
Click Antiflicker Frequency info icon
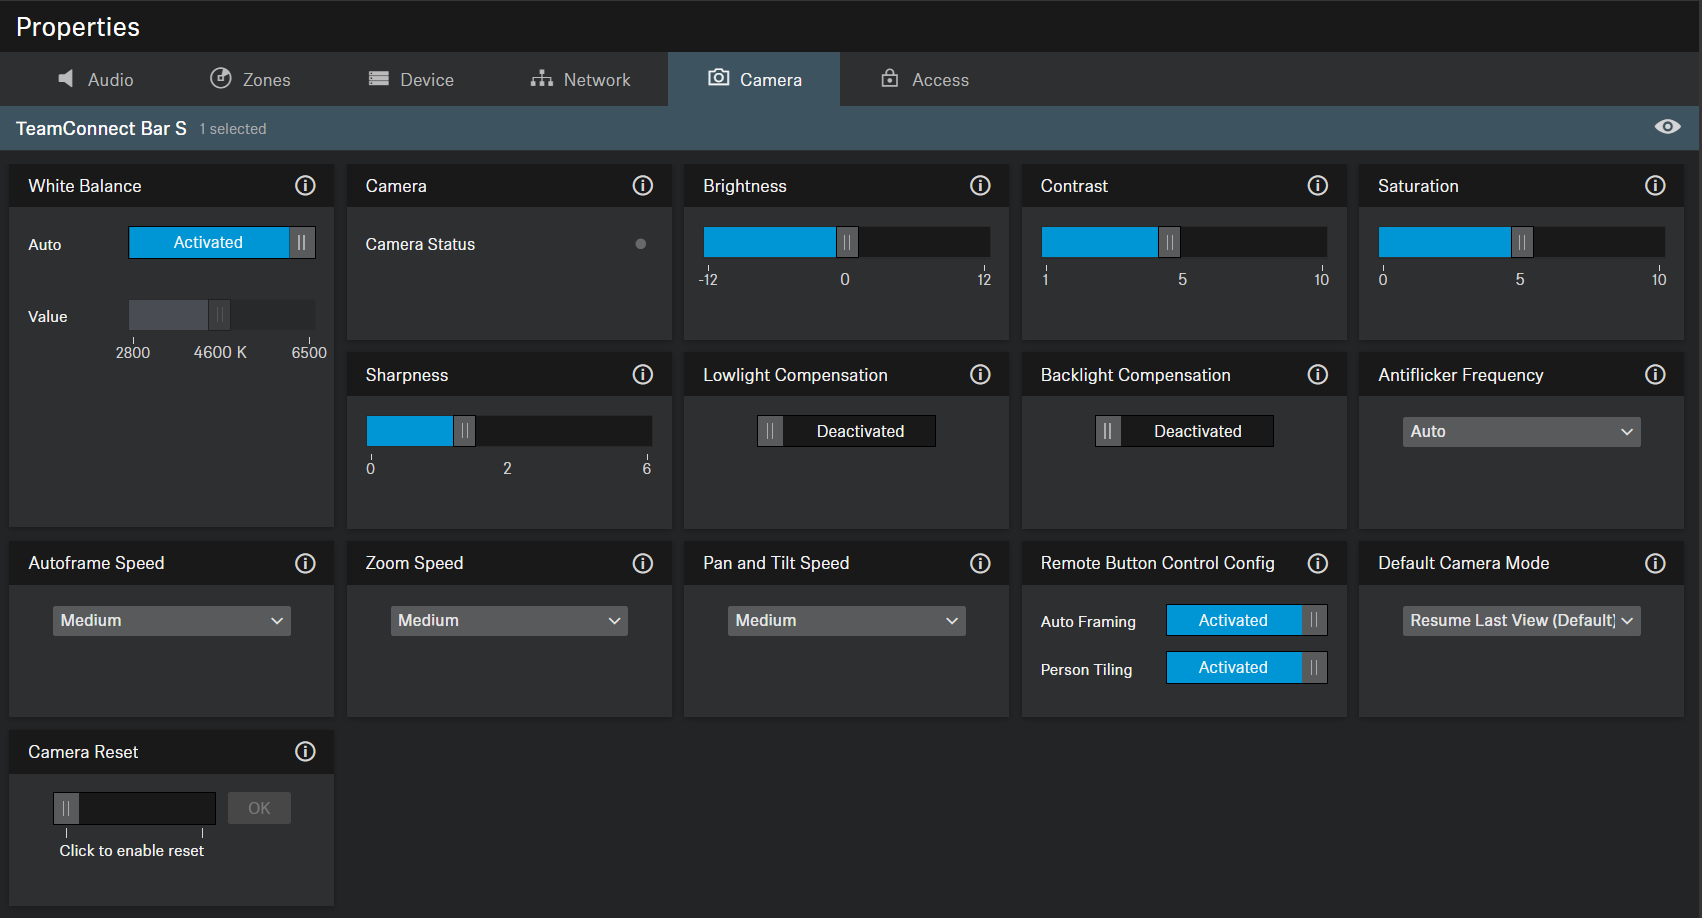coord(1655,375)
